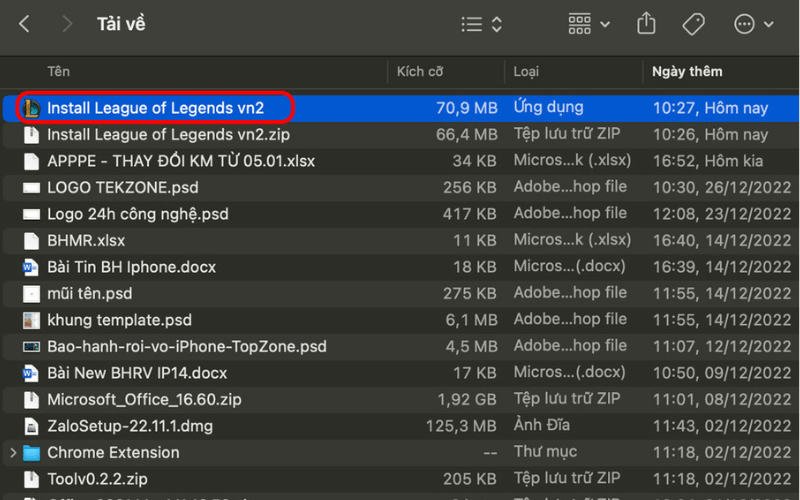Click the Microsoft_Office zip file icon
Screen dimensions: 800x500
pyautogui.click(x=31, y=400)
